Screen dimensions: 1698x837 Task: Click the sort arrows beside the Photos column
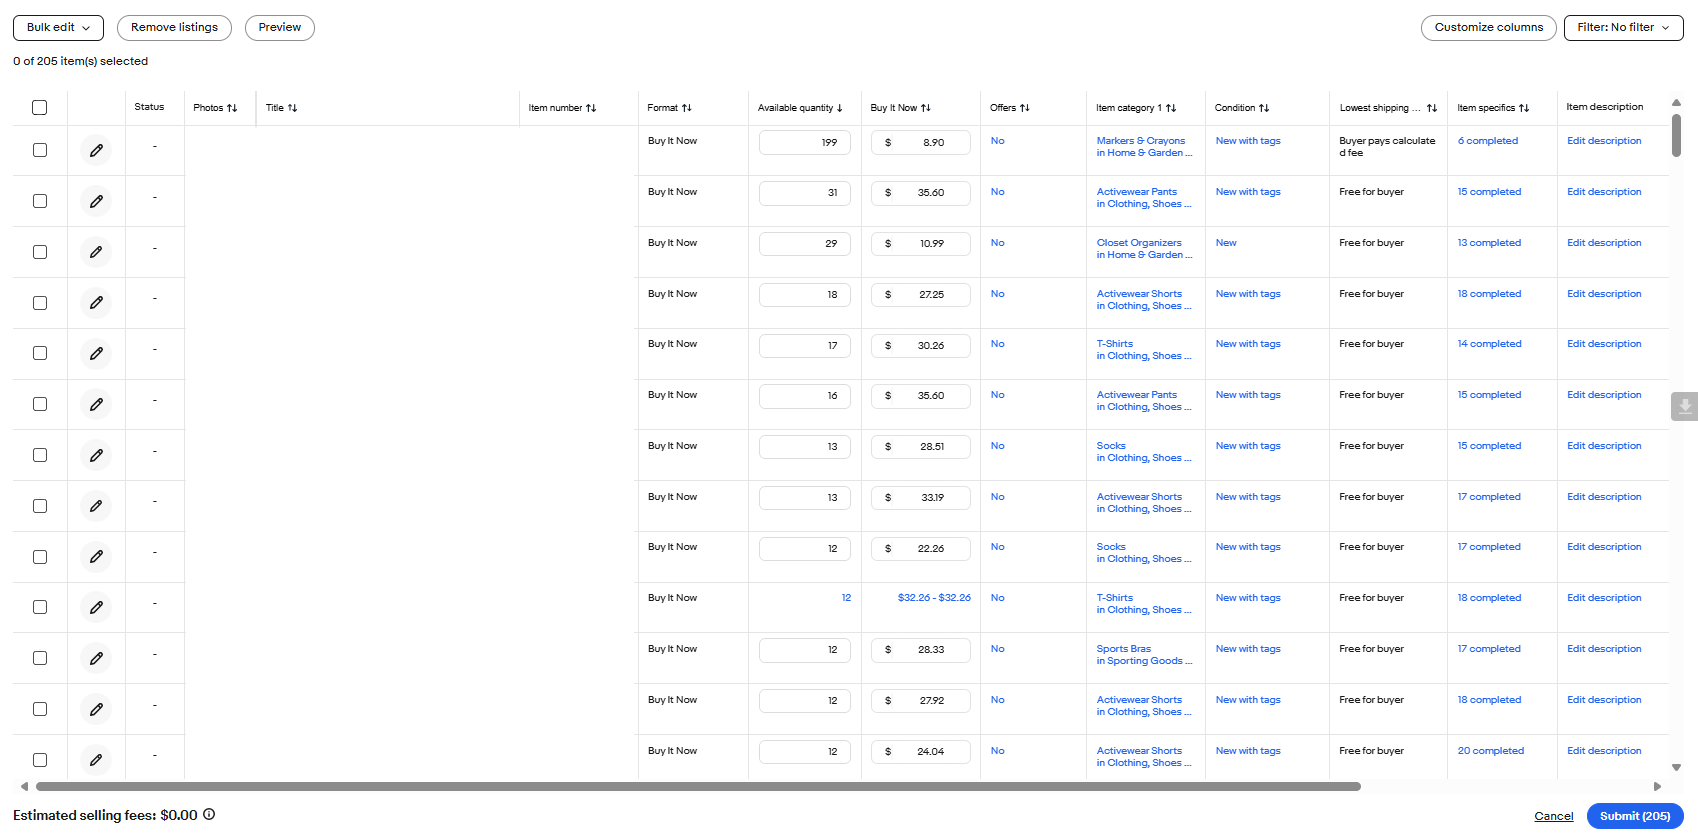pos(232,108)
